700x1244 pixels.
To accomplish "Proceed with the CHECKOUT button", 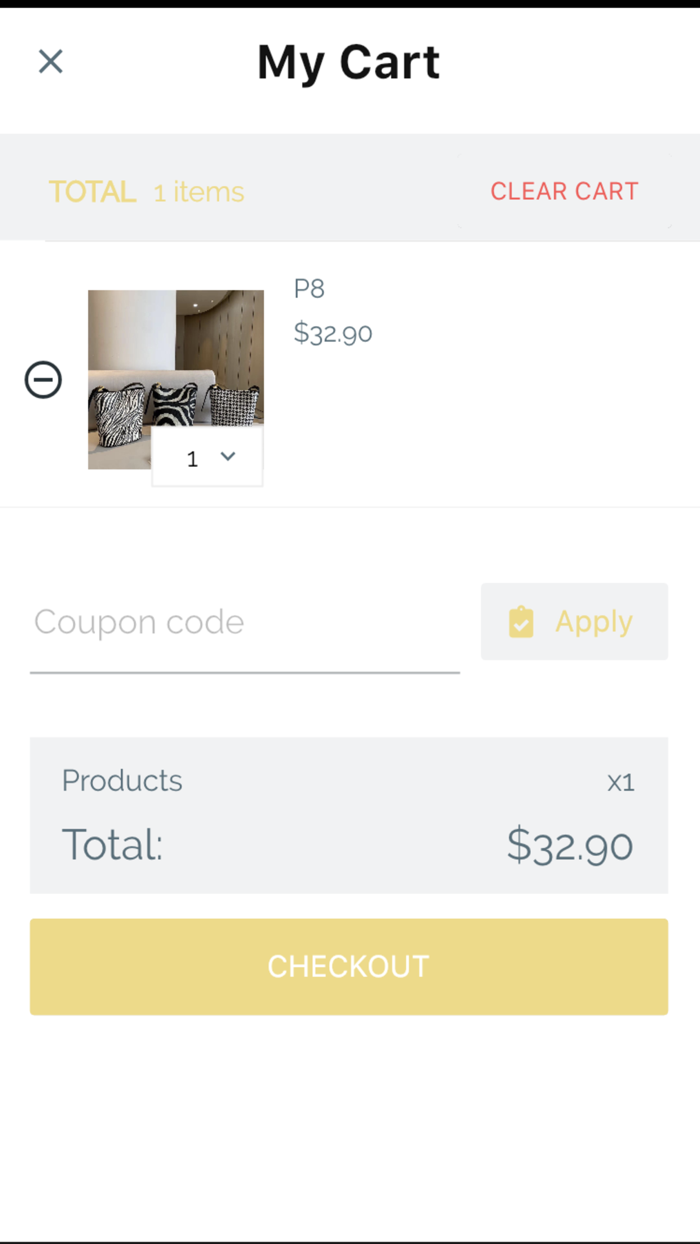I will coord(348,966).
